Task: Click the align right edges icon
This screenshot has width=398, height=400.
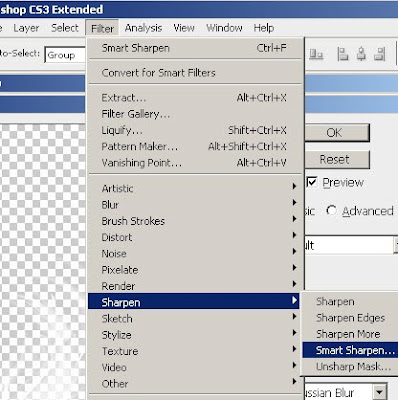Action: [379, 54]
